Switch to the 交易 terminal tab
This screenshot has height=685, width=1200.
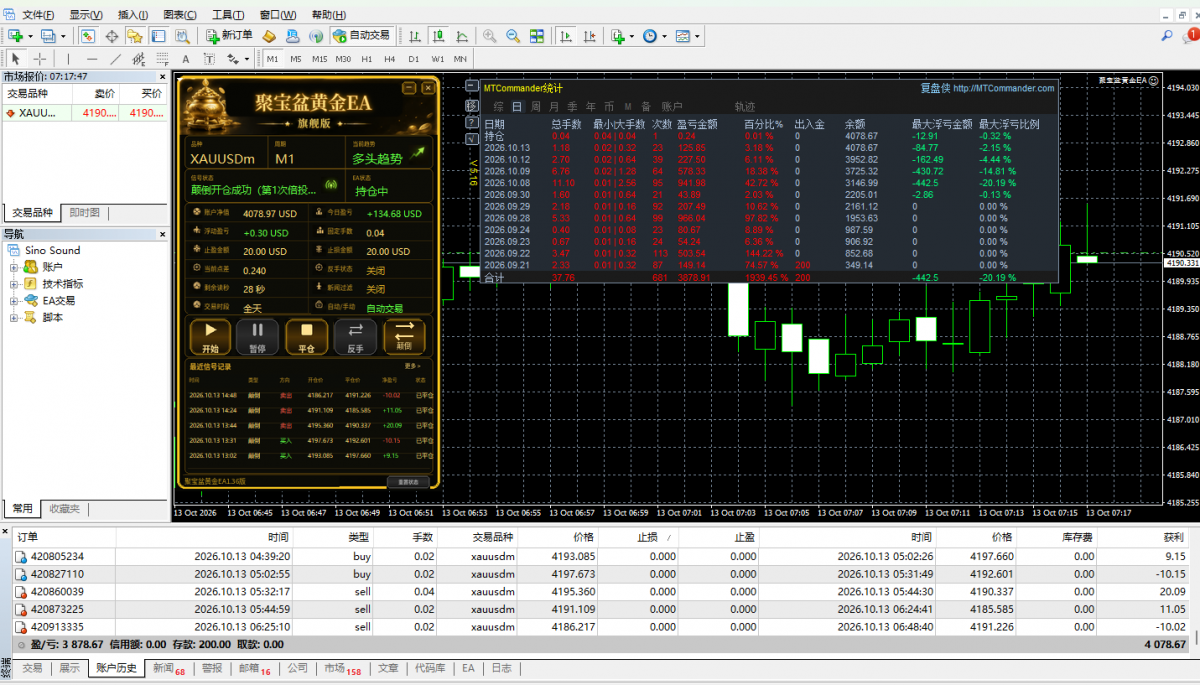pos(32,668)
